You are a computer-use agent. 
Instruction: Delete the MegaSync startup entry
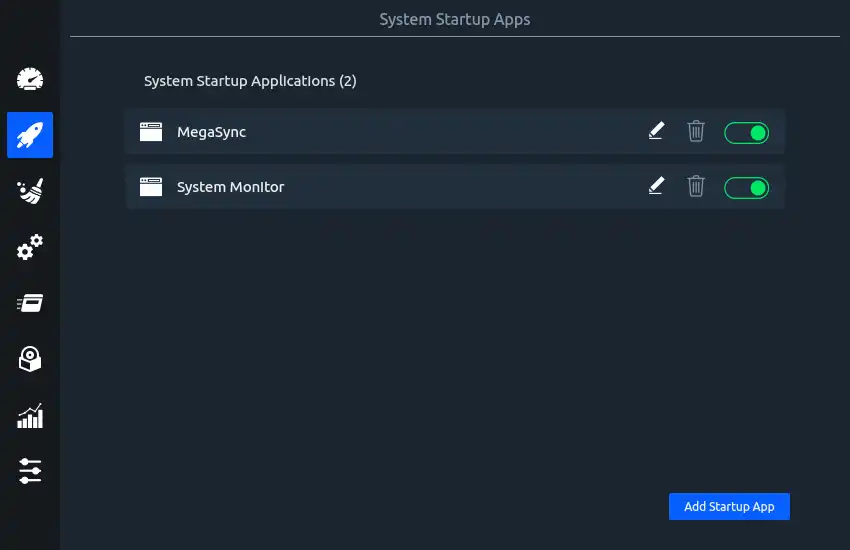pos(696,131)
